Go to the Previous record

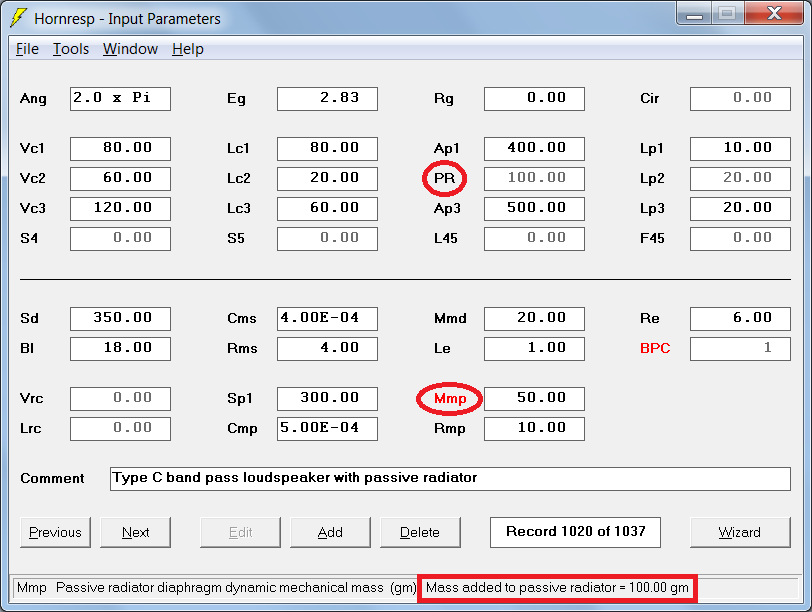click(55, 532)
